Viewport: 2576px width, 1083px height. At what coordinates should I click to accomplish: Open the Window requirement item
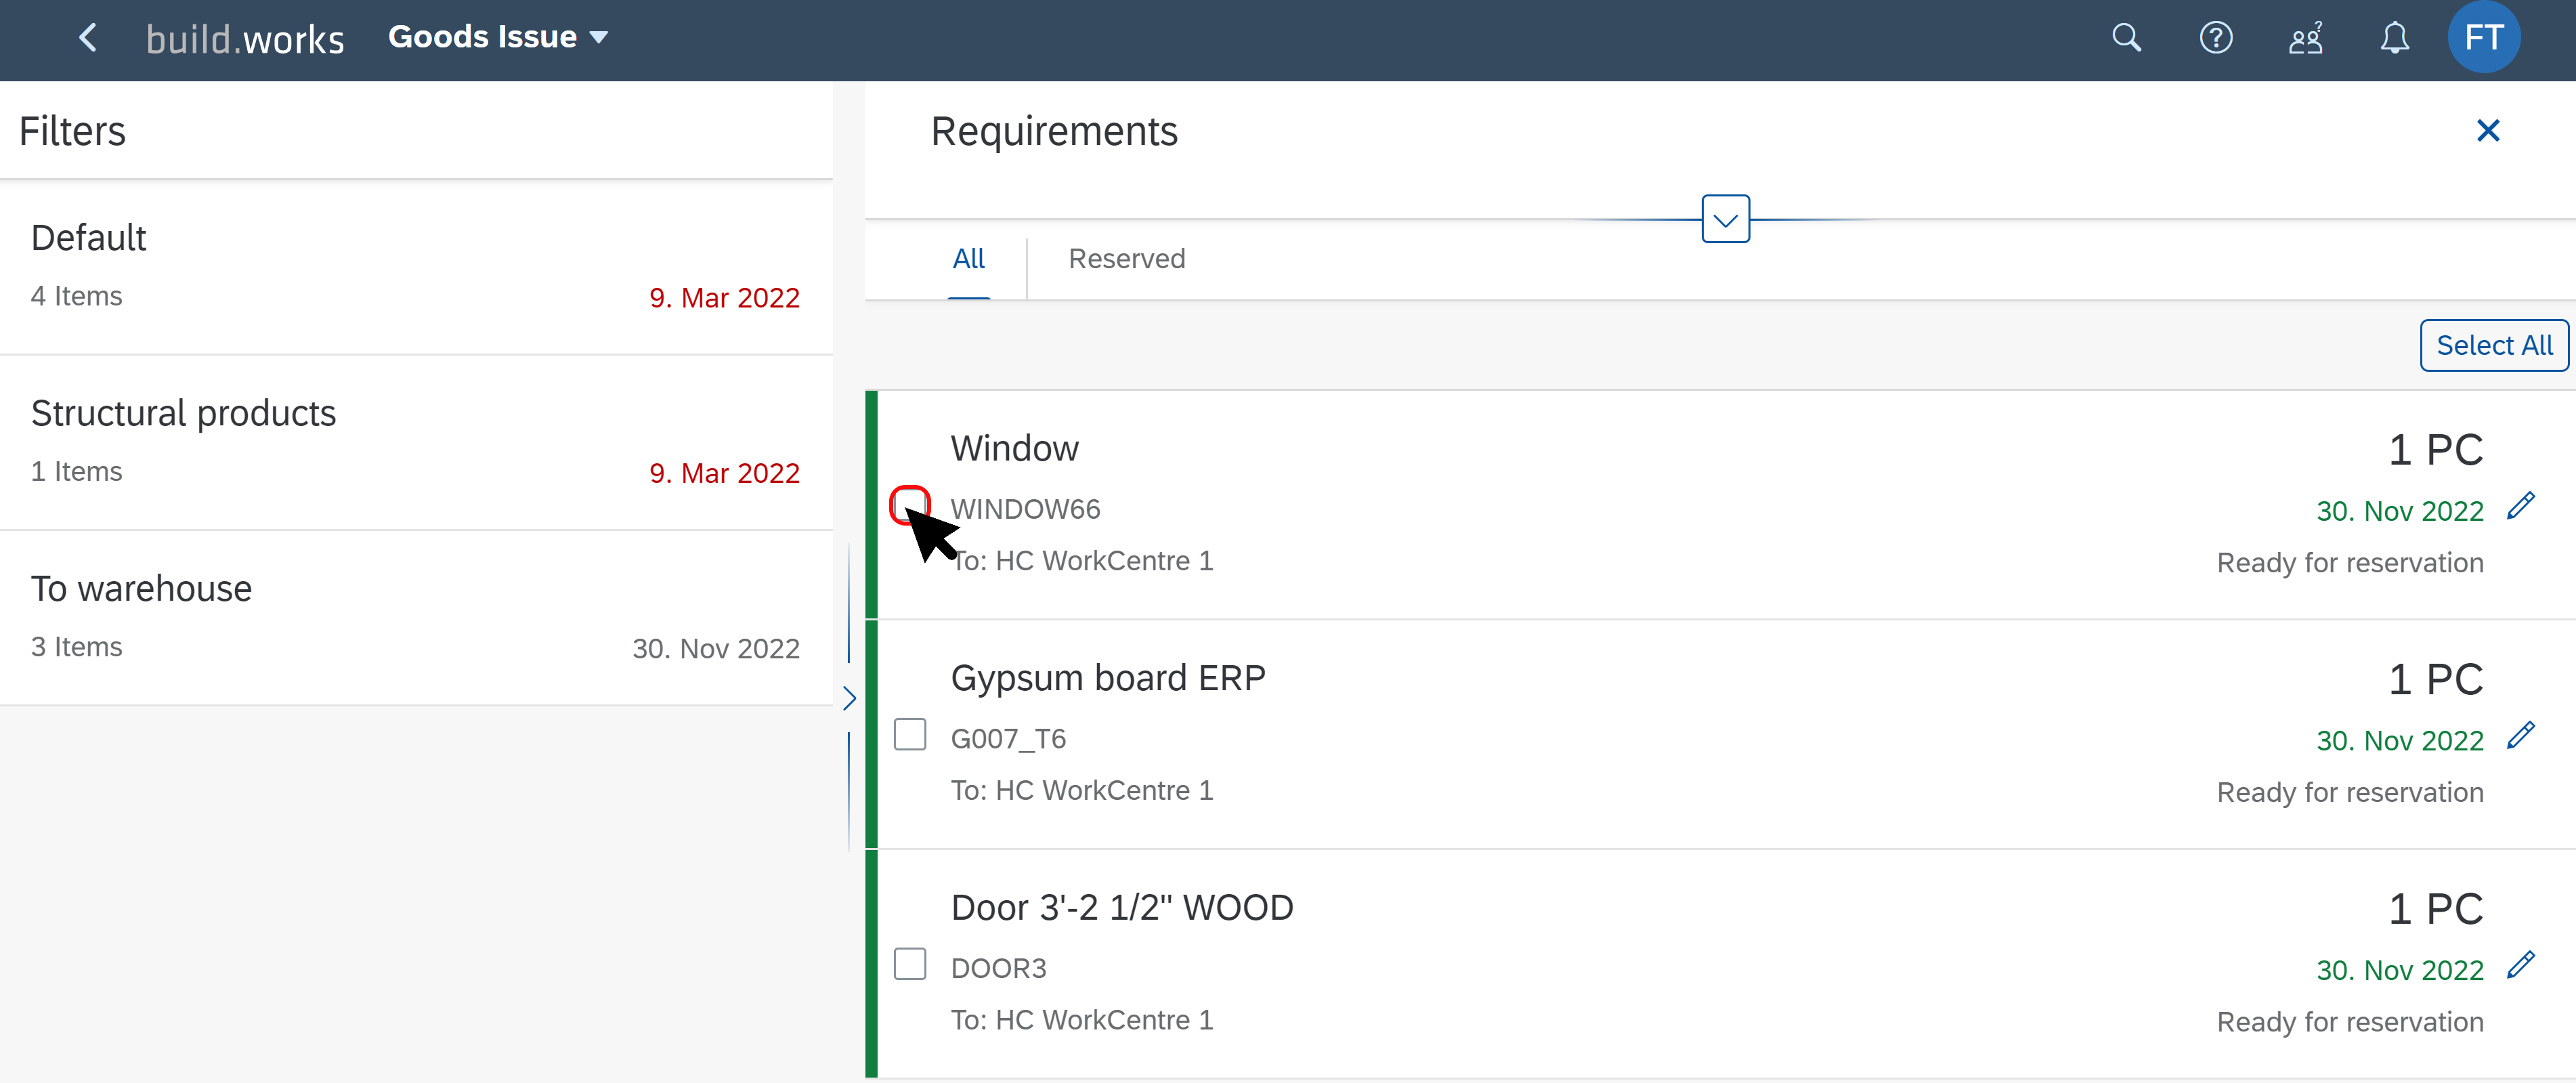pyautogui.click(x=1720, y=505)
